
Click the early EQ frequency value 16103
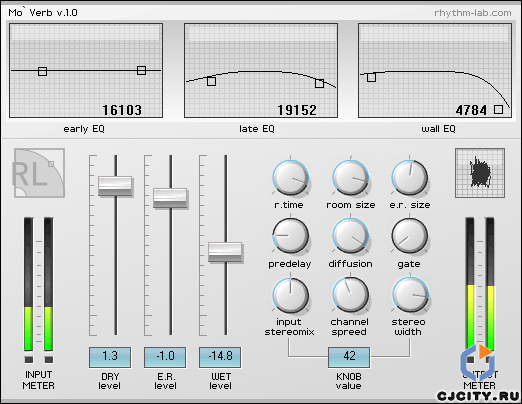click(122, 110)
